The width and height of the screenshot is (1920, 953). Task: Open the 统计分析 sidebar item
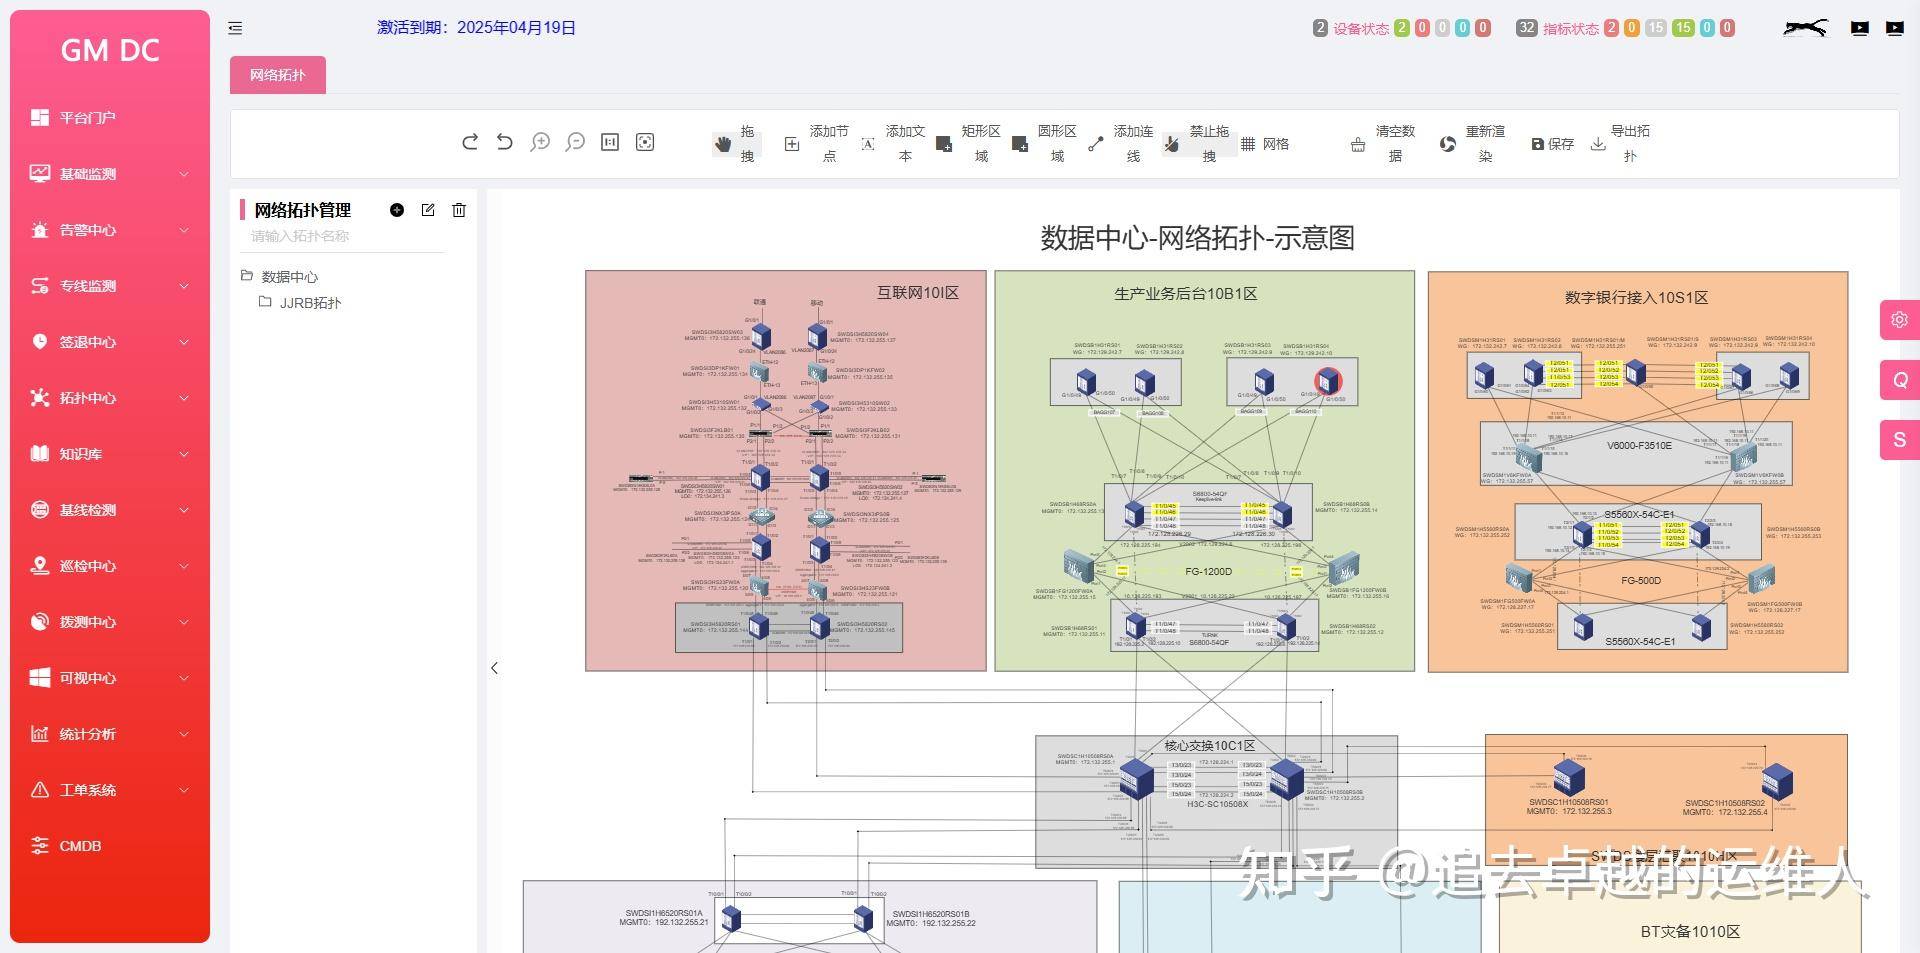[x=110, y=734]
